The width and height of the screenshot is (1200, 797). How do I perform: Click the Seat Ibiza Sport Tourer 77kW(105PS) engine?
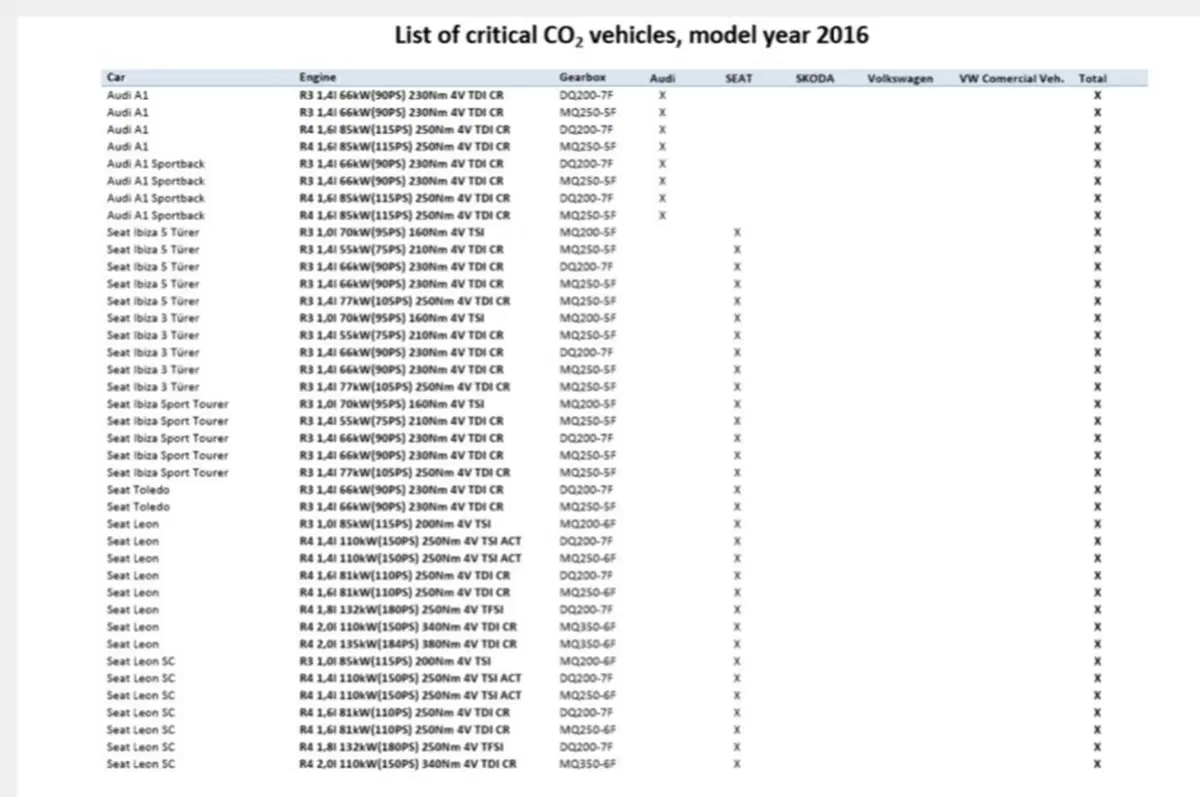(x=405, y=473)
